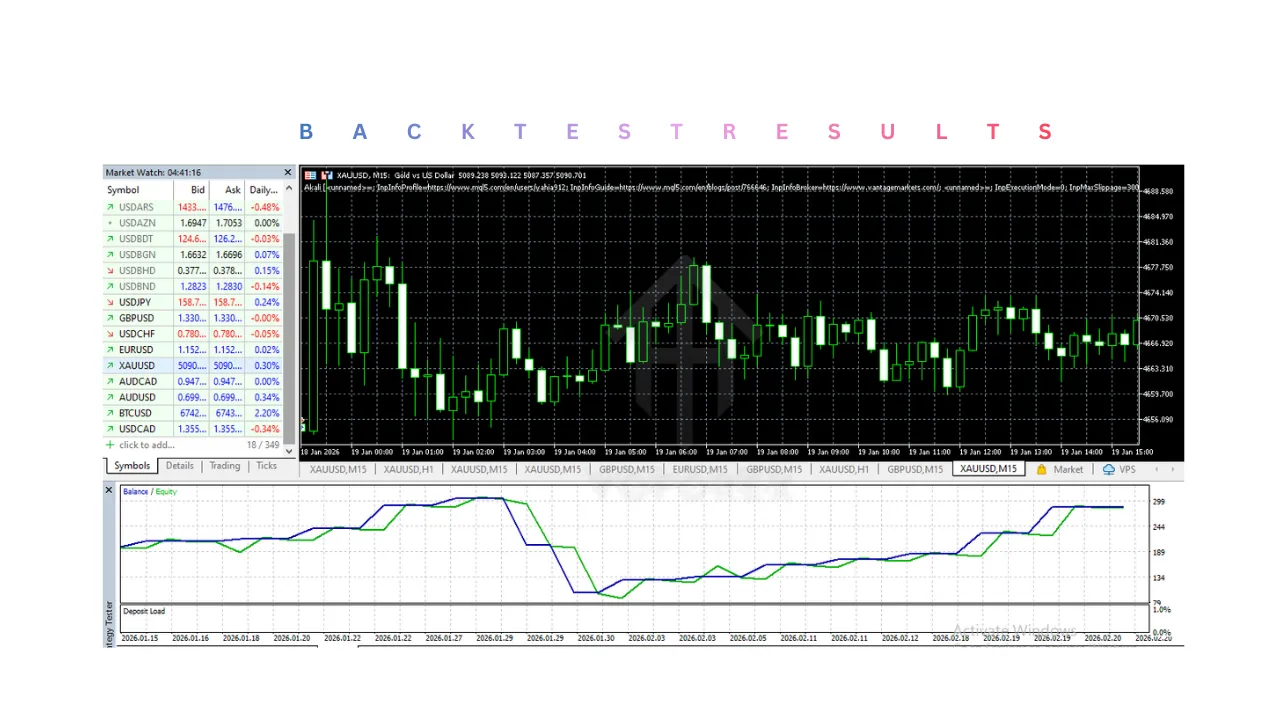Image resolution: width=1280 pixels, height=720 pixels.
Task: Click the up arrow icon of USDARS
Action: (110, 207)
